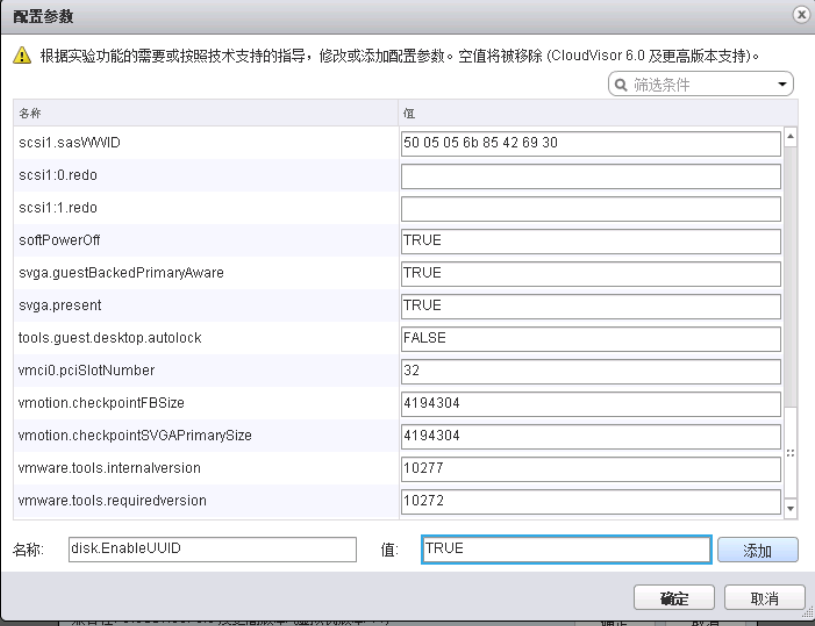
Task: Edit vmware.tools.requiredversion value field
Action: 590,501
